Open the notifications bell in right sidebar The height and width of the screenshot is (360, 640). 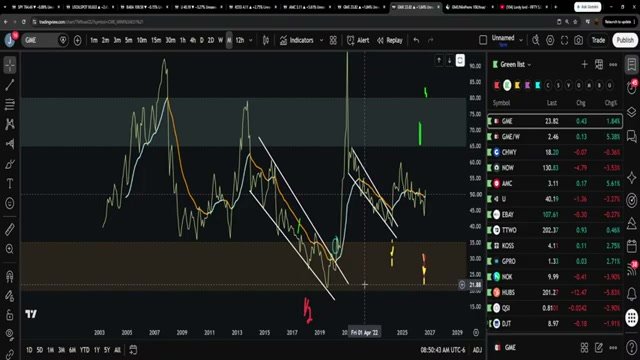[x=631, y=293]
